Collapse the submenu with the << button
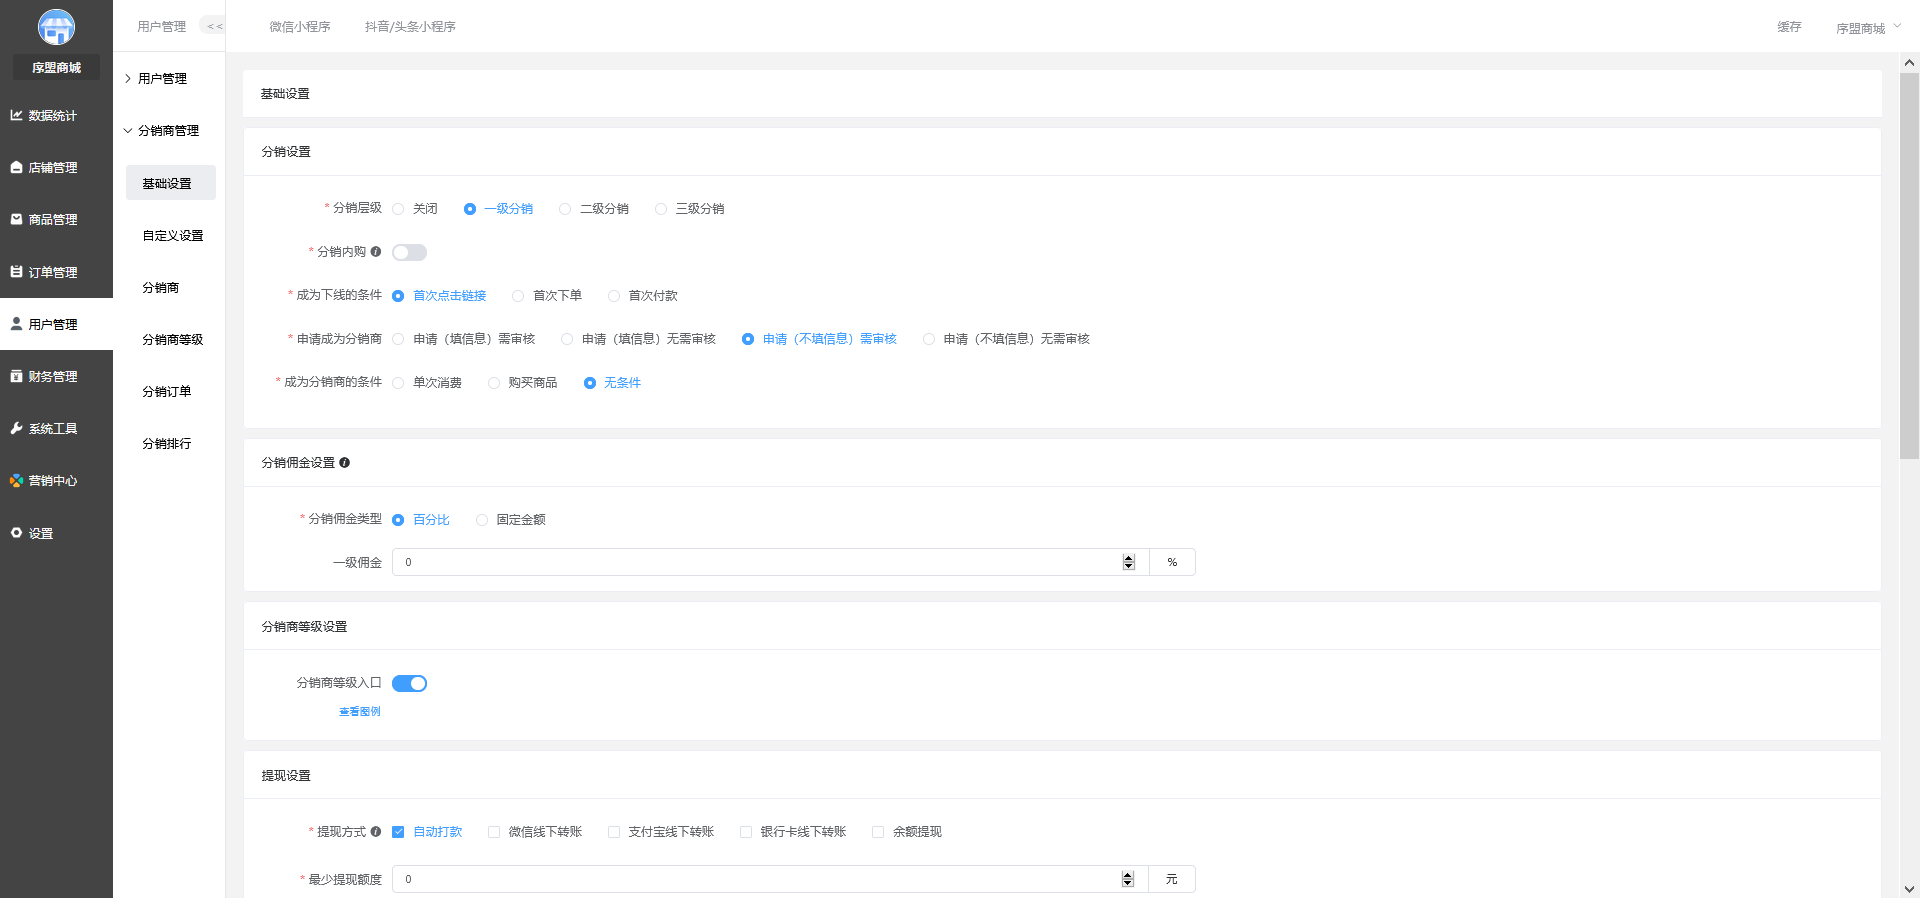Viewport: 1920px width, 898px height. [x=213, y=26]
